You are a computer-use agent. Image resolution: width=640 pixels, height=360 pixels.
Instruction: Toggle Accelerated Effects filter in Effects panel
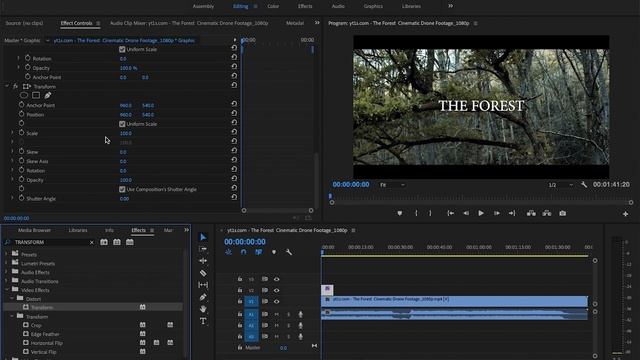(x=104, y=242)
